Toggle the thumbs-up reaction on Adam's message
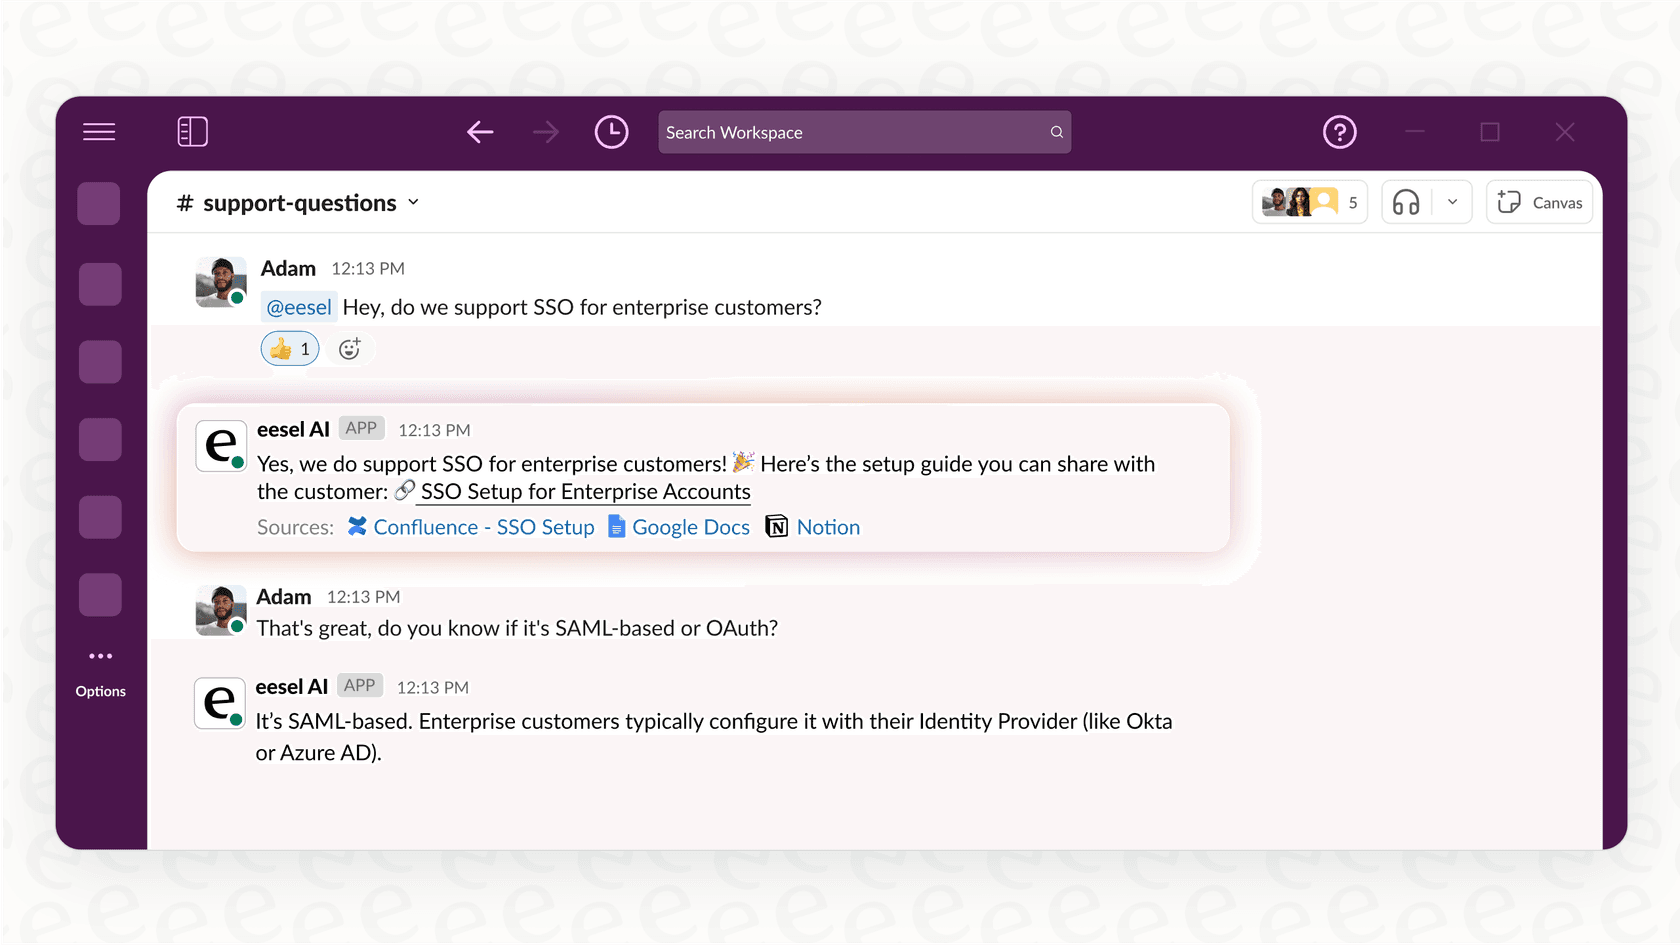Screen dimensions: 1680x945 289,348
